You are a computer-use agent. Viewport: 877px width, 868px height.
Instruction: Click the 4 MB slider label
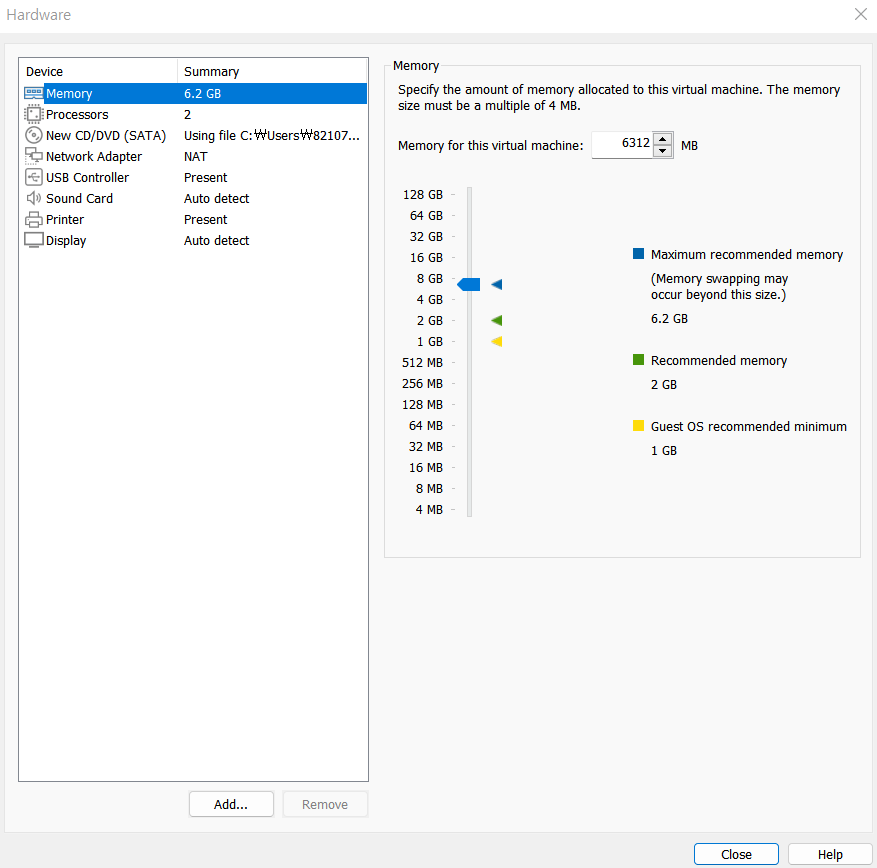(429, 510)
